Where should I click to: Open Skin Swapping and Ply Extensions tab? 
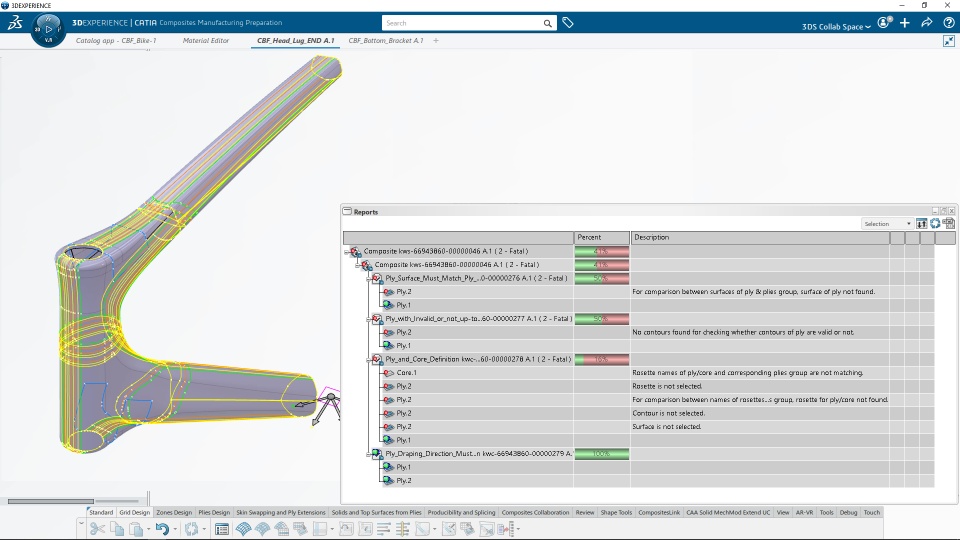coord(280,512)
